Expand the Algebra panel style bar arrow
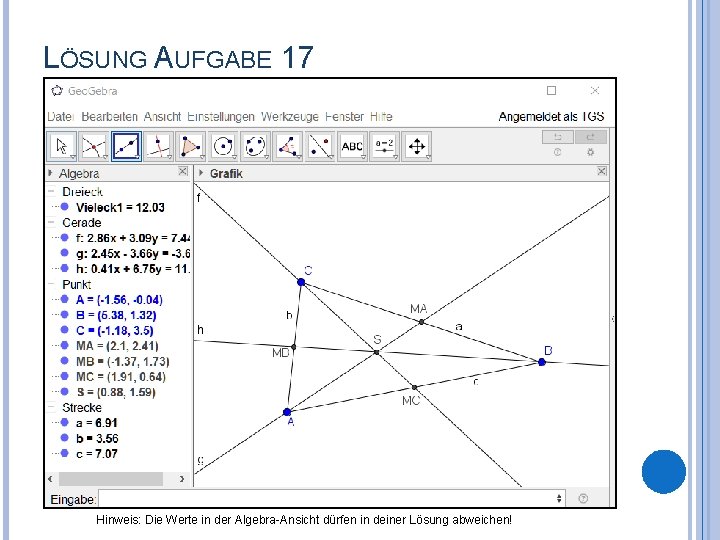The height and width of the screenshot is (540, 720). pyautogui.click(x=50, y=173)
